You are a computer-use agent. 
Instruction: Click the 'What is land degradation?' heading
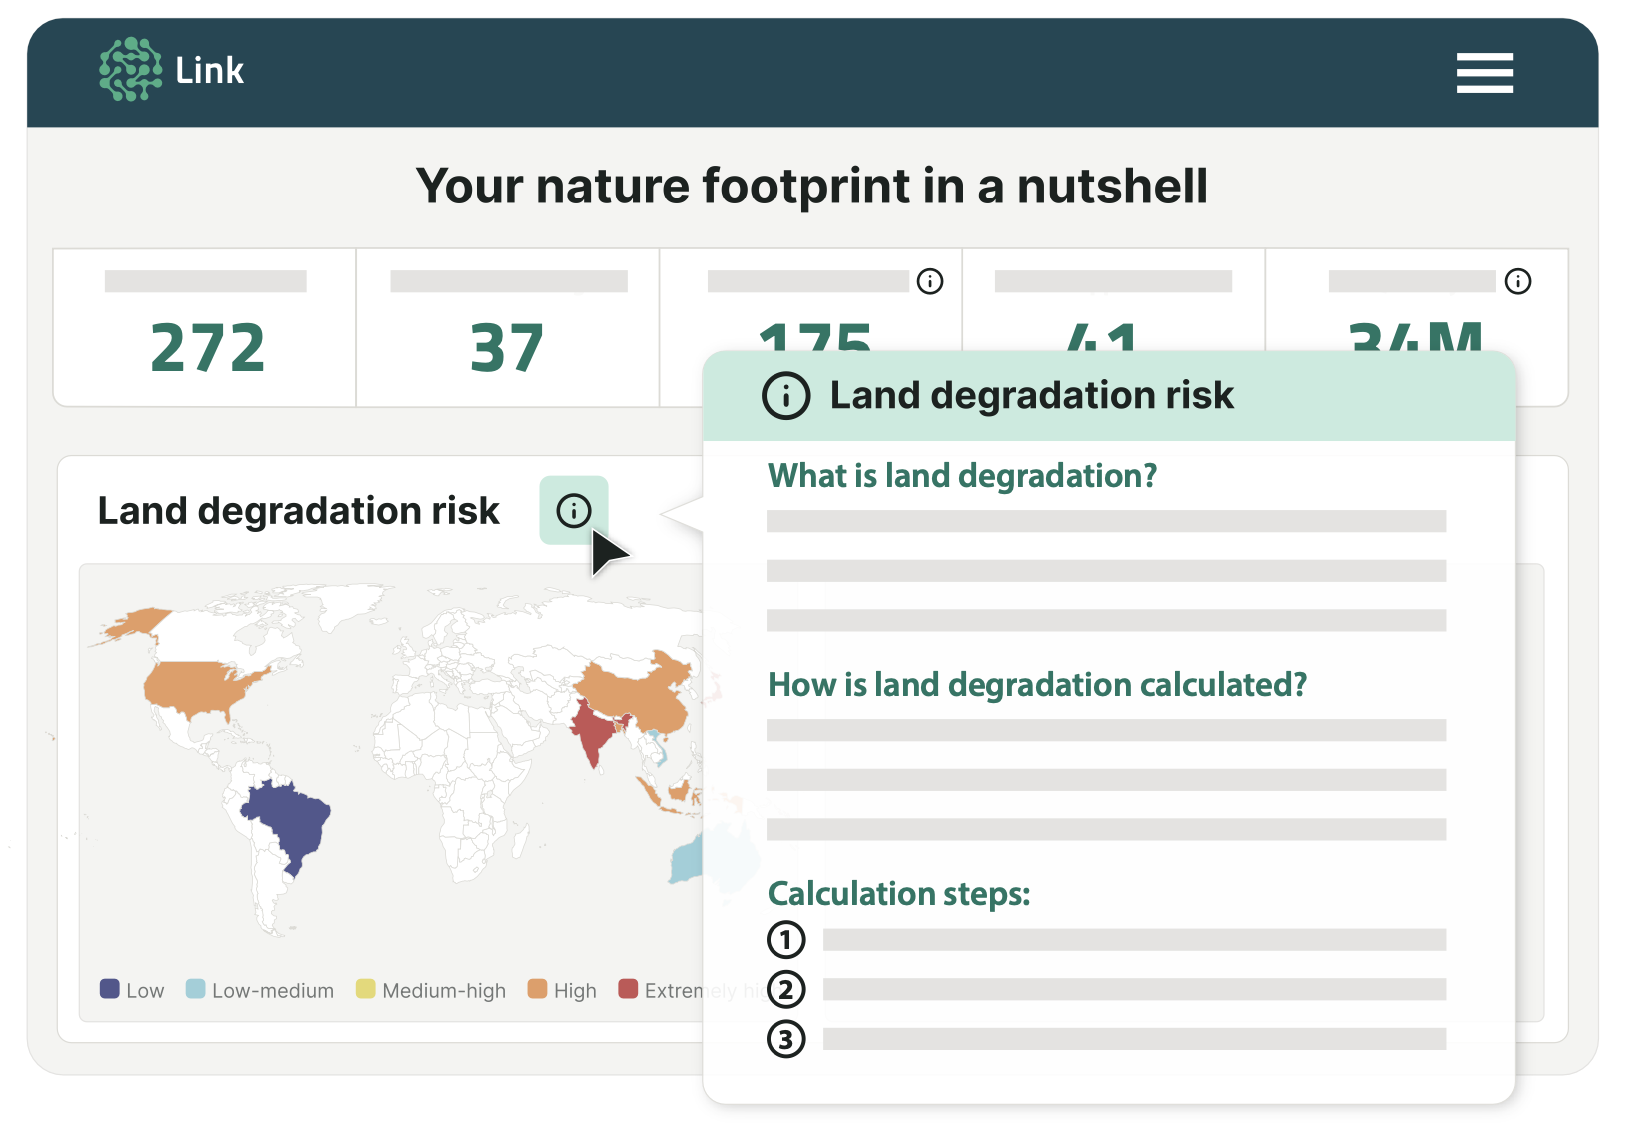(x=962, y=476)
